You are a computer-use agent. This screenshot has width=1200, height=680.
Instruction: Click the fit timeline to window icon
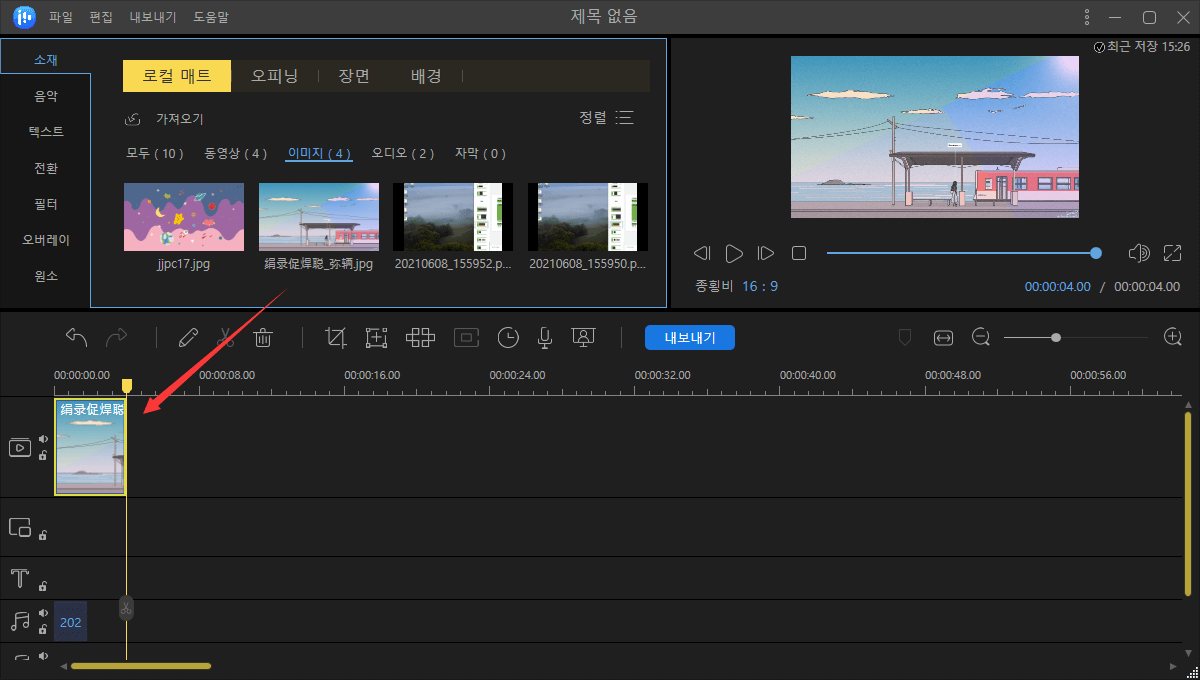pos(943,337)
